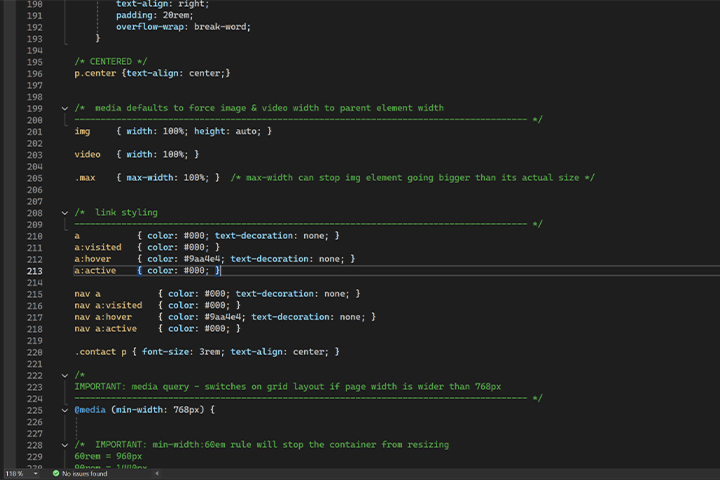This screenshot has width=720, height=480.
Task: Collapse the @media block at line 225
Action: 65,410
